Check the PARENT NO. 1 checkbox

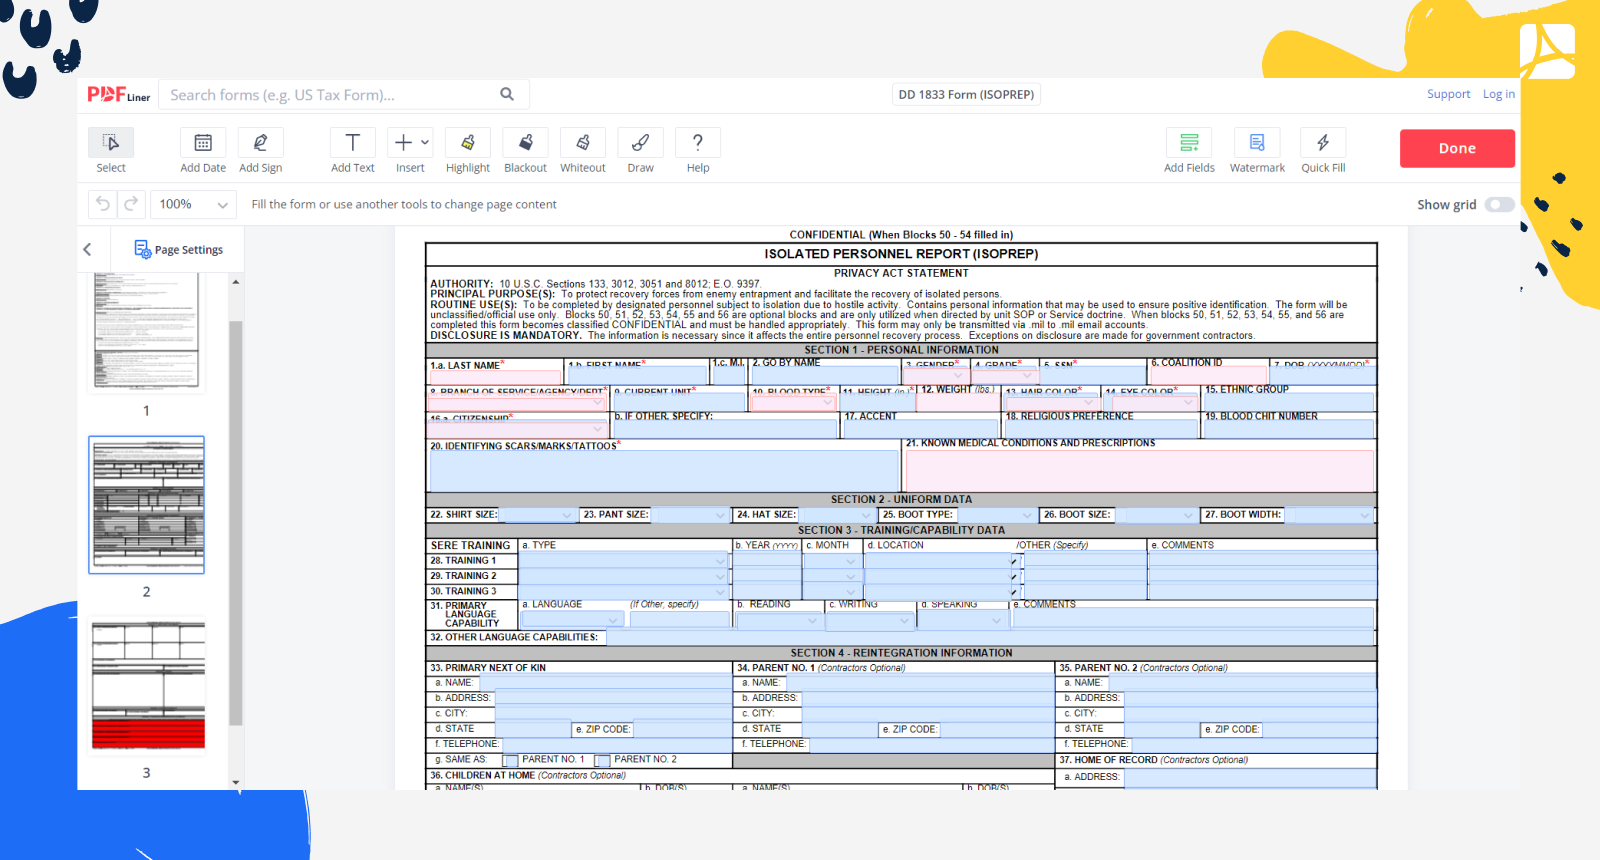510,761
